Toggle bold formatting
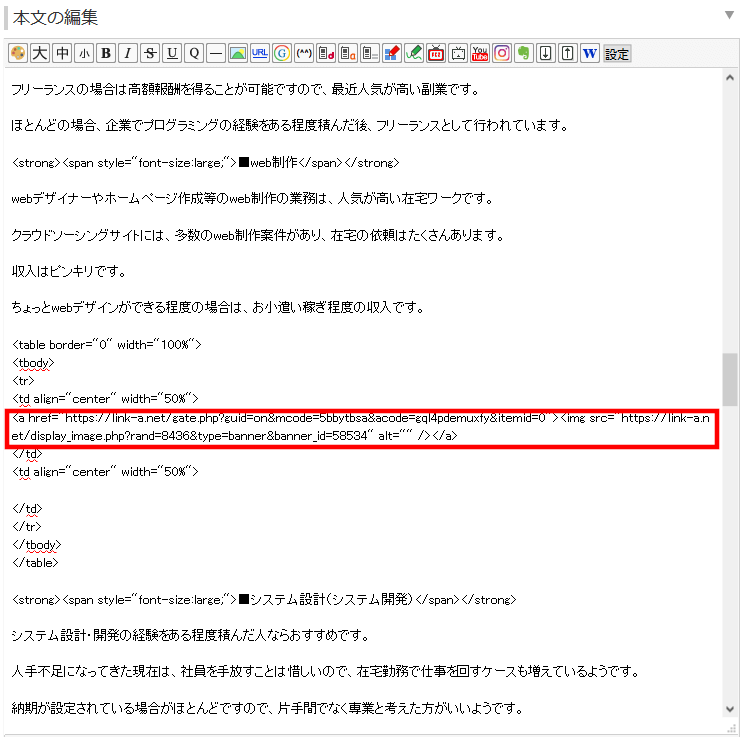The height and width of the screenshot is (737, 742). click(106, 53)
